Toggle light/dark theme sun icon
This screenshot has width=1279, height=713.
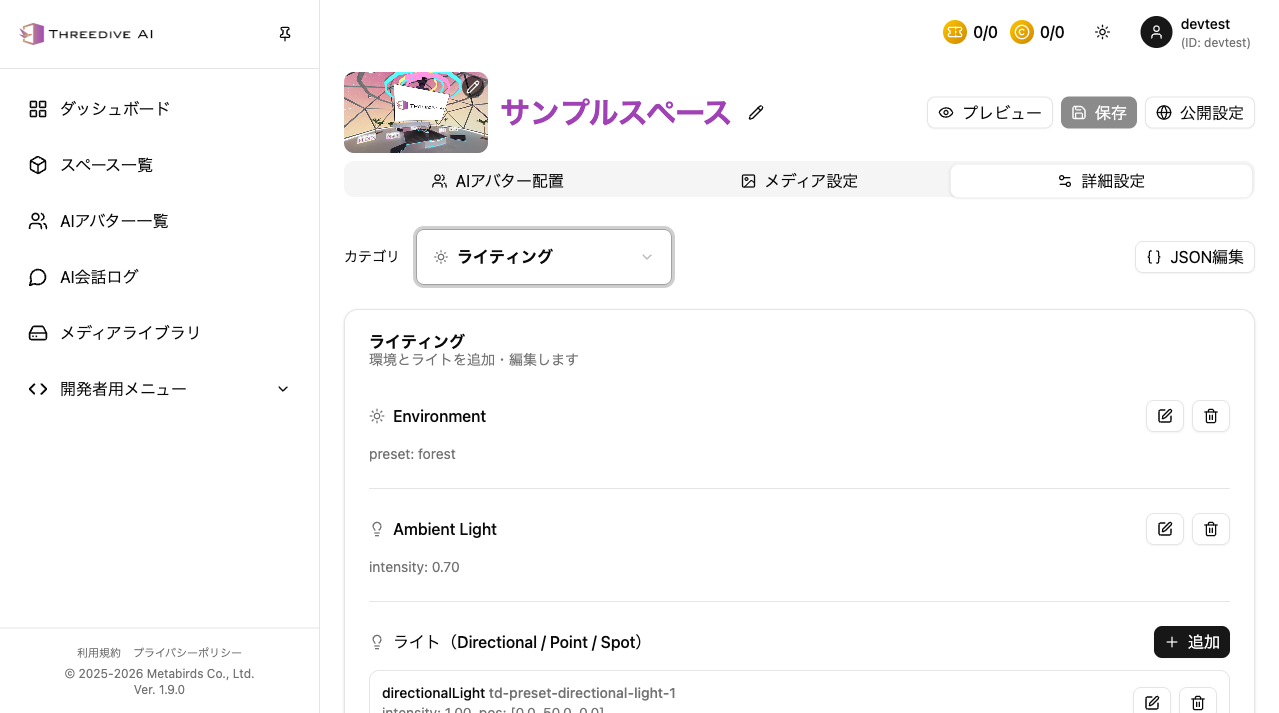click(x=1102, y=32)
